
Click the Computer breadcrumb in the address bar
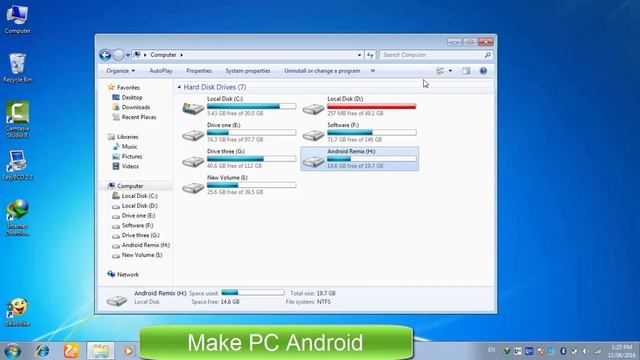(163, 55)
